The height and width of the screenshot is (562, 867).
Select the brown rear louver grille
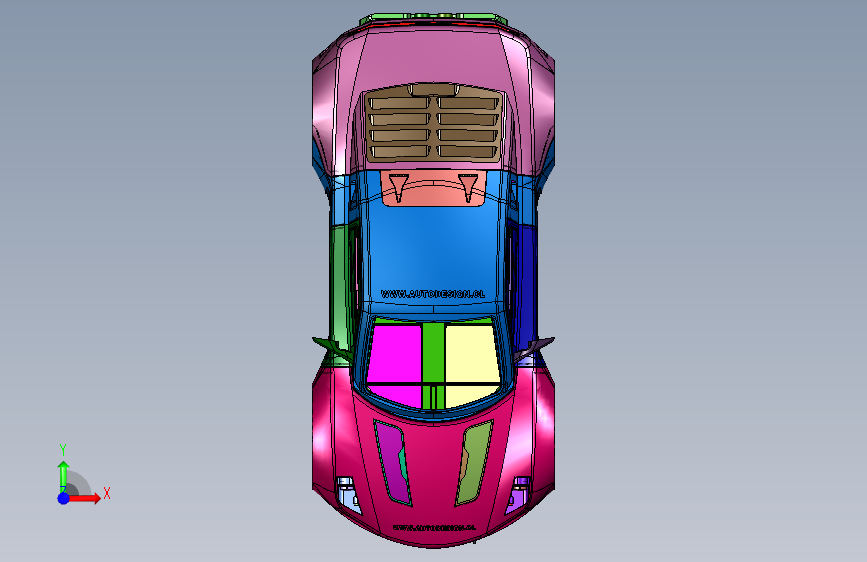(x=434, y=124)
